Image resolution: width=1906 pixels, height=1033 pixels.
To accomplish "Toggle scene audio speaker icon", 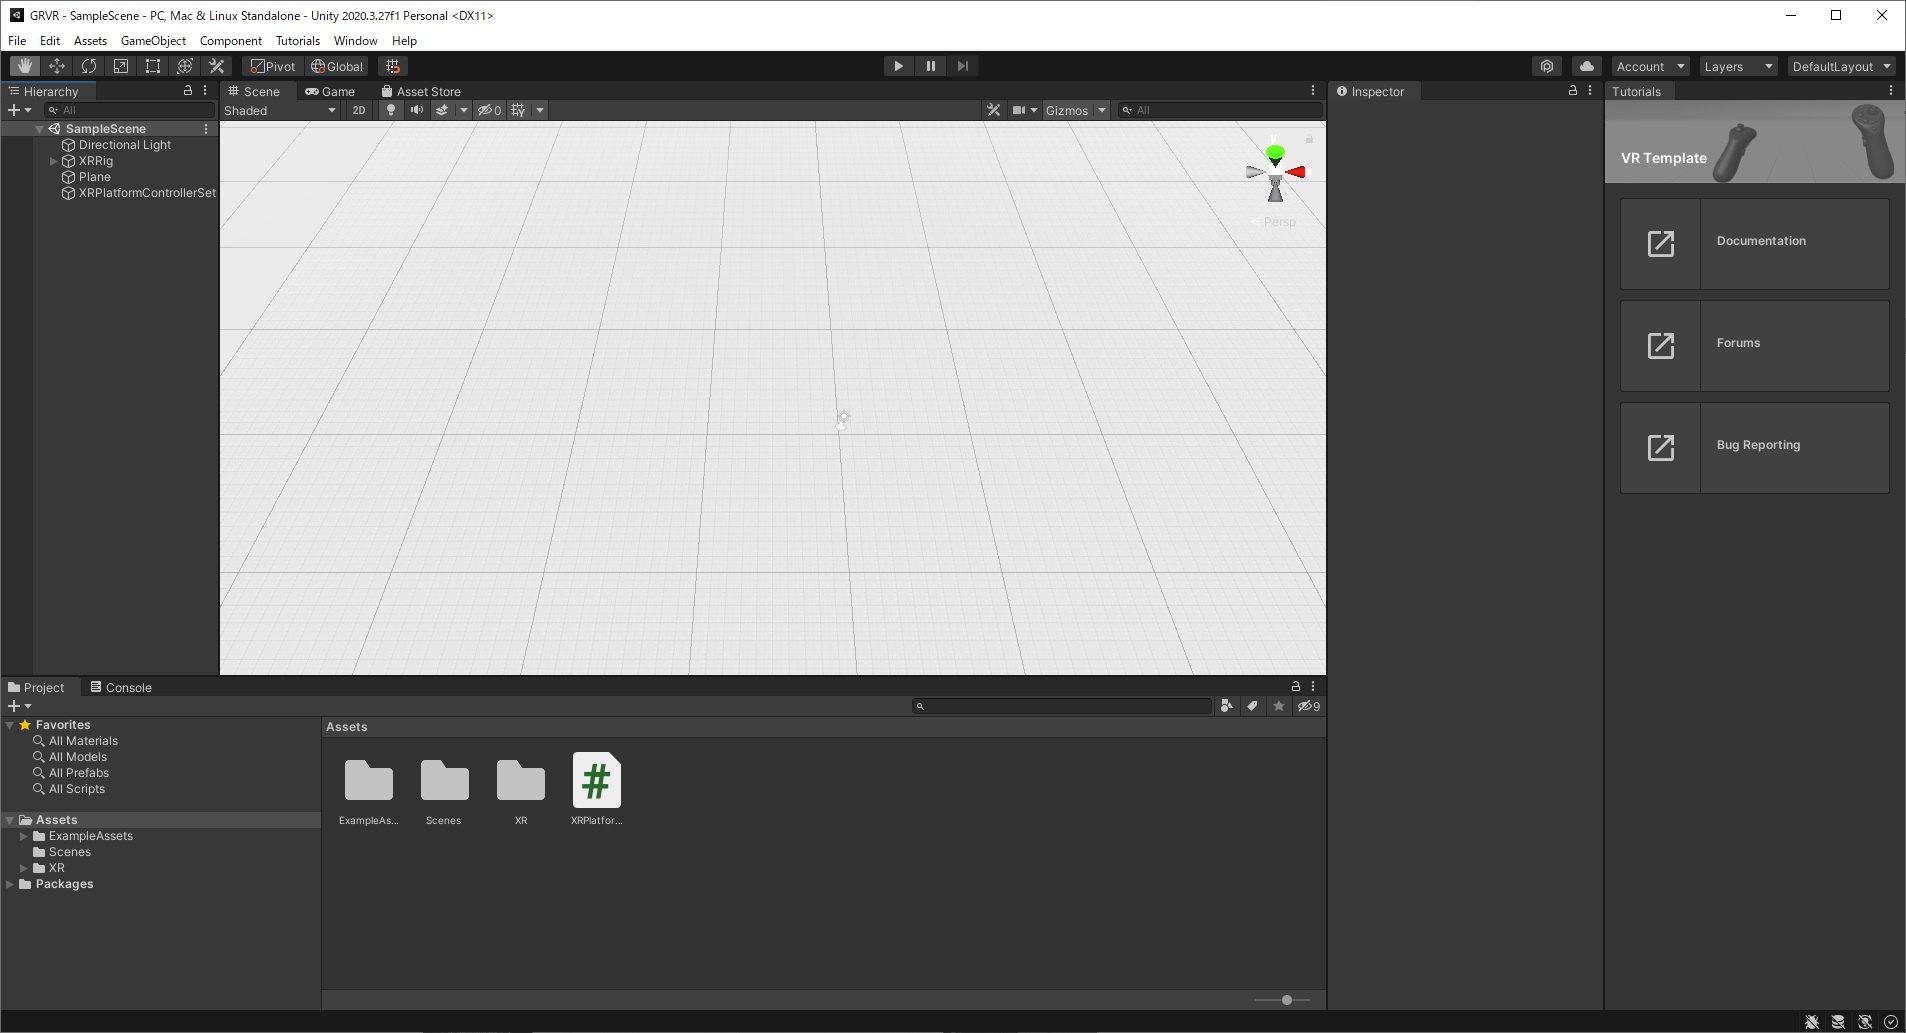I will click(x=416, y=110).
